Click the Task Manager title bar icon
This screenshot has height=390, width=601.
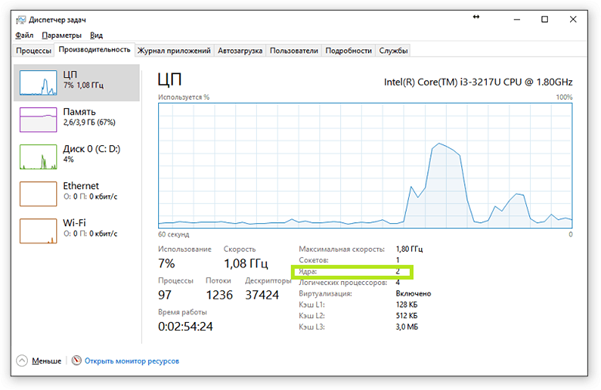click(21, 20)
